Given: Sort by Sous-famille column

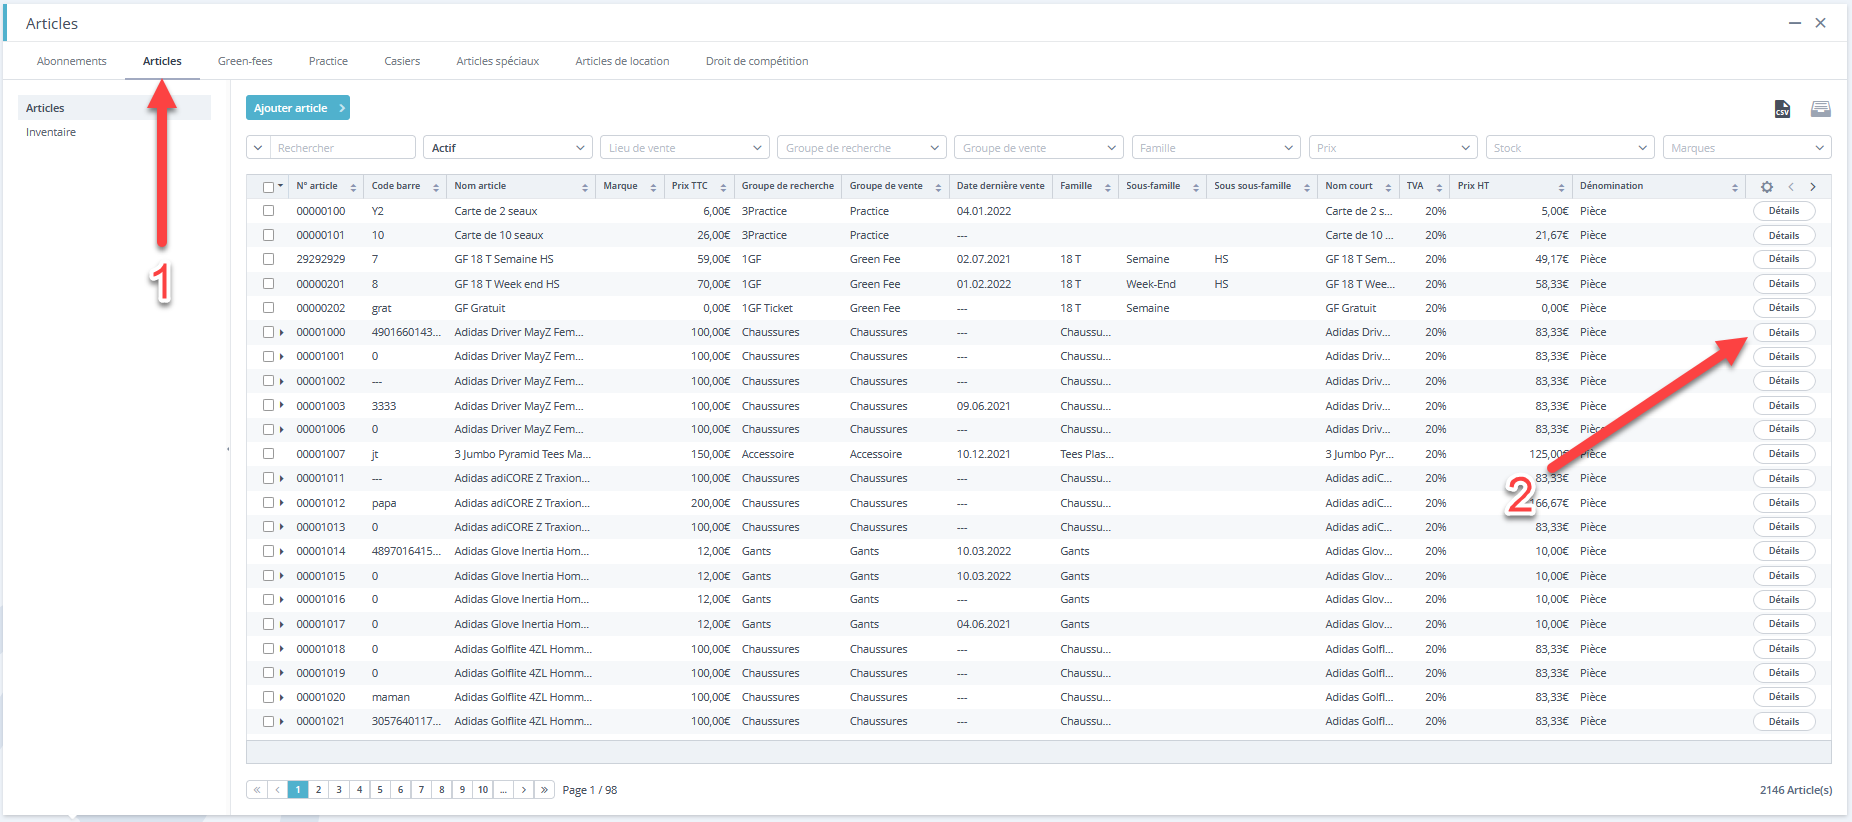Looking at the screenshot, I should [1196, 187].
